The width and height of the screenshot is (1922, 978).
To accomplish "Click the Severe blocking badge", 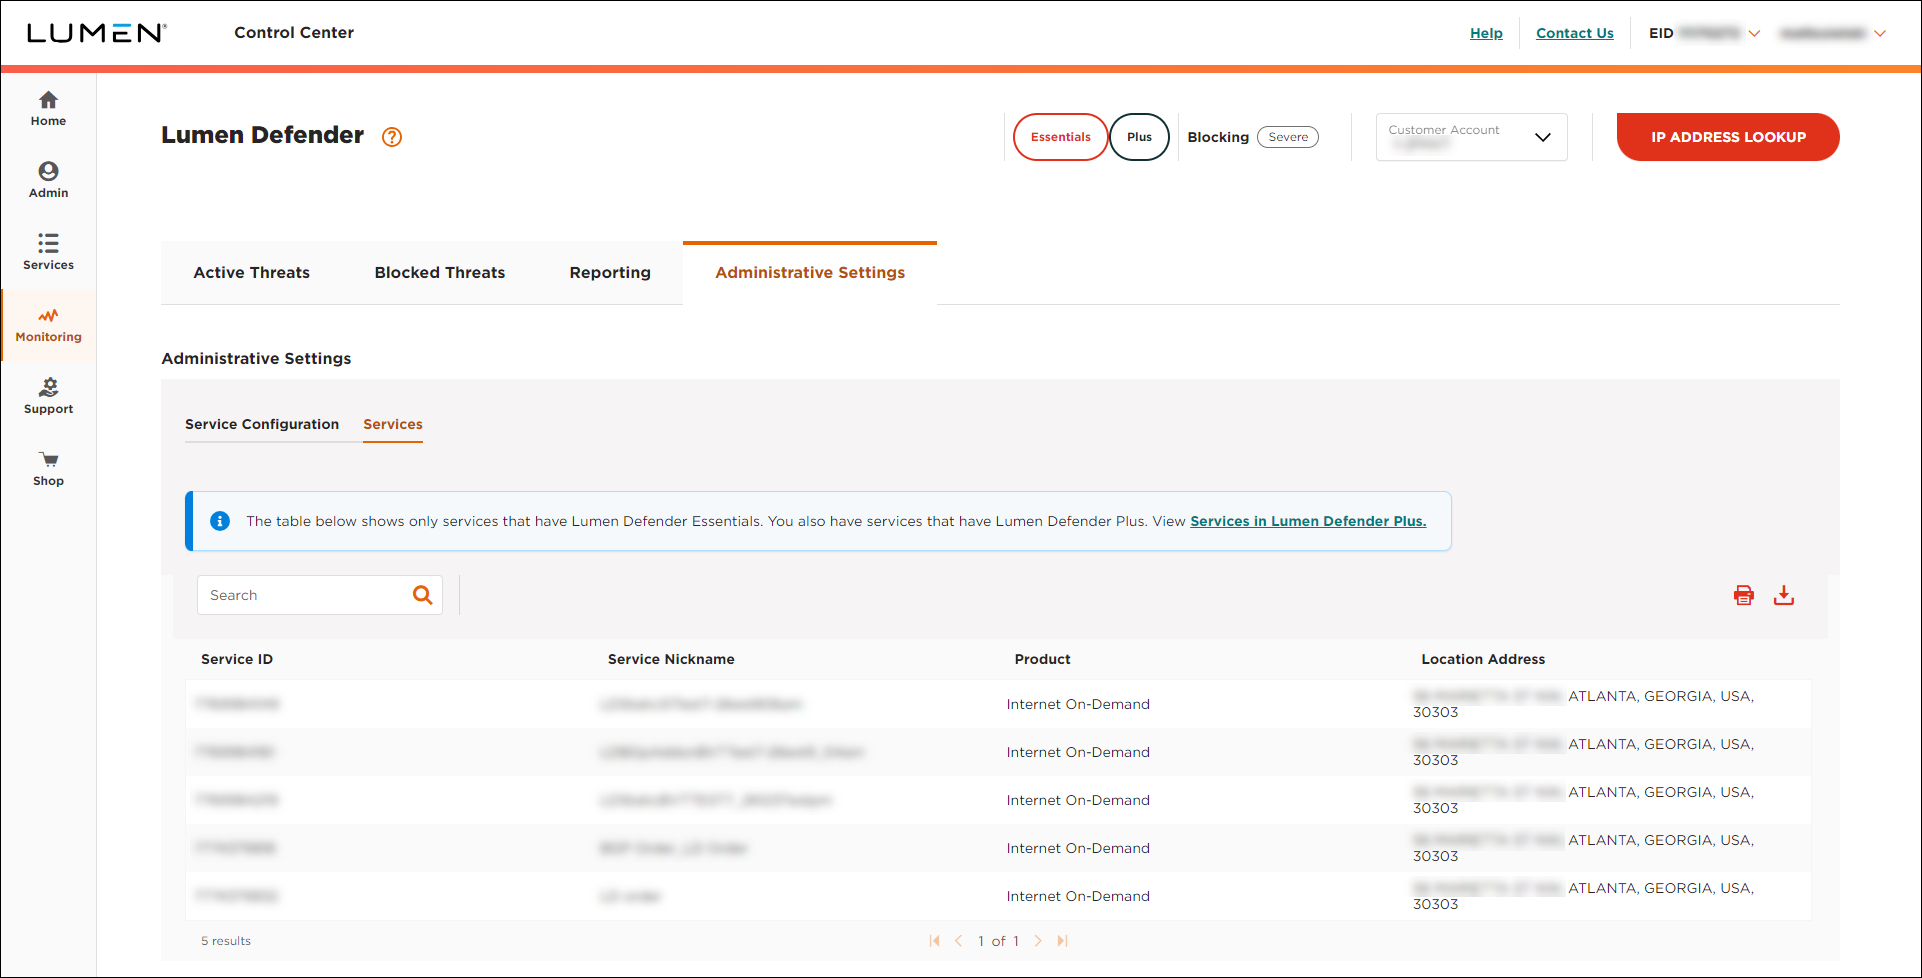I will pyautogui.click(x=1288, y=137).
